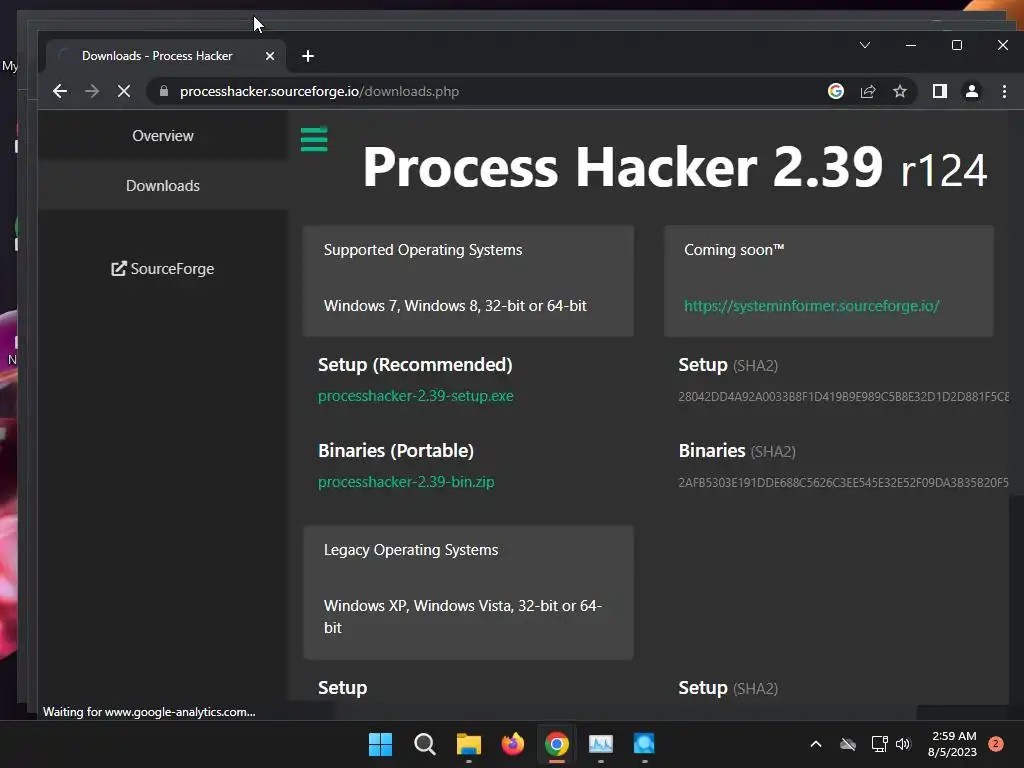The image size is (1024, 768).
Task: Download processhacker-2.39-bin.zip
Action: 406,482
